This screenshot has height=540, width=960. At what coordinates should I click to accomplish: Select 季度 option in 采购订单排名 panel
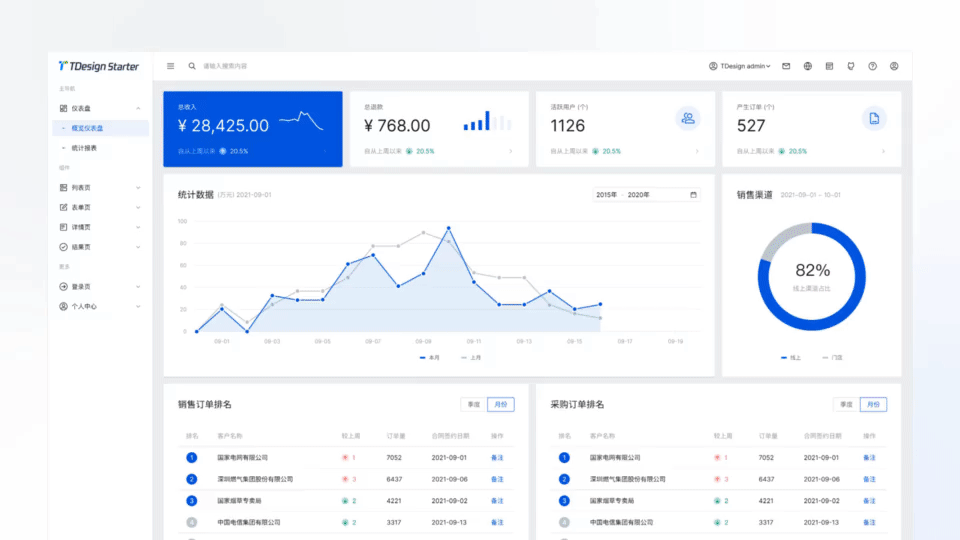[x=846, y=405]
